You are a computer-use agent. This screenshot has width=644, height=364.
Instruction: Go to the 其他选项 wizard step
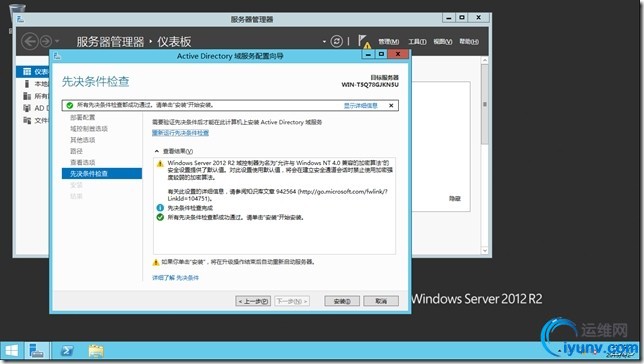pyautogui.click(x=83, y=140)
